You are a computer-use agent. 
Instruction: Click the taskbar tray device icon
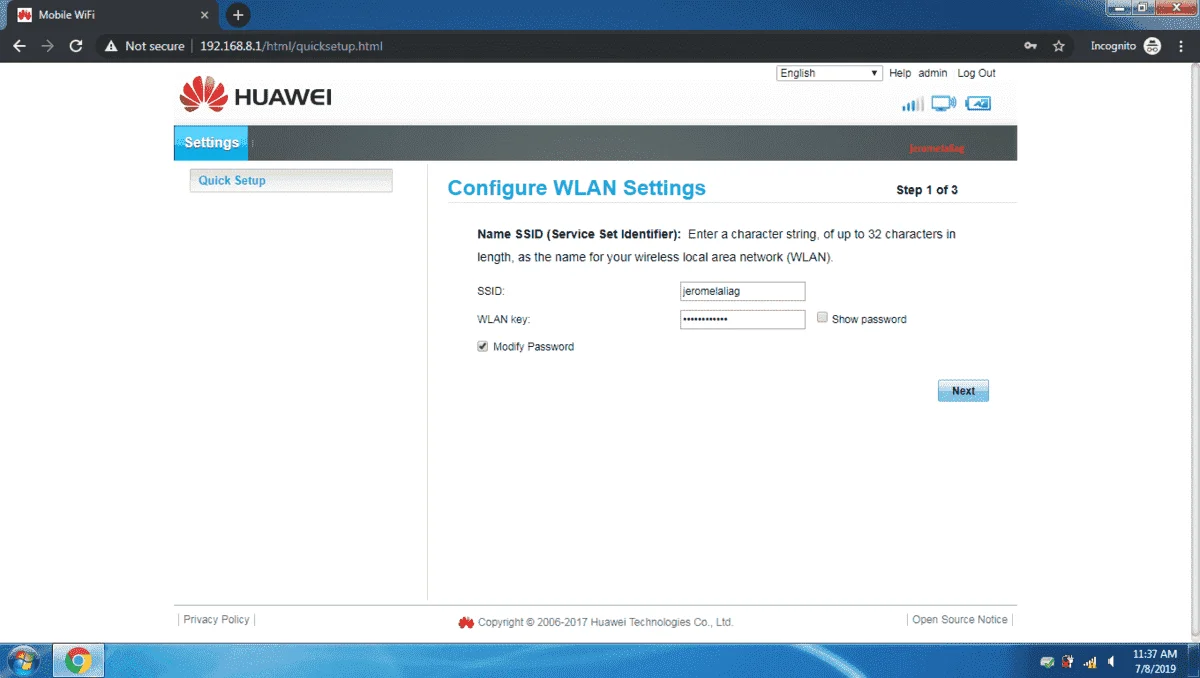[1047, 662]
